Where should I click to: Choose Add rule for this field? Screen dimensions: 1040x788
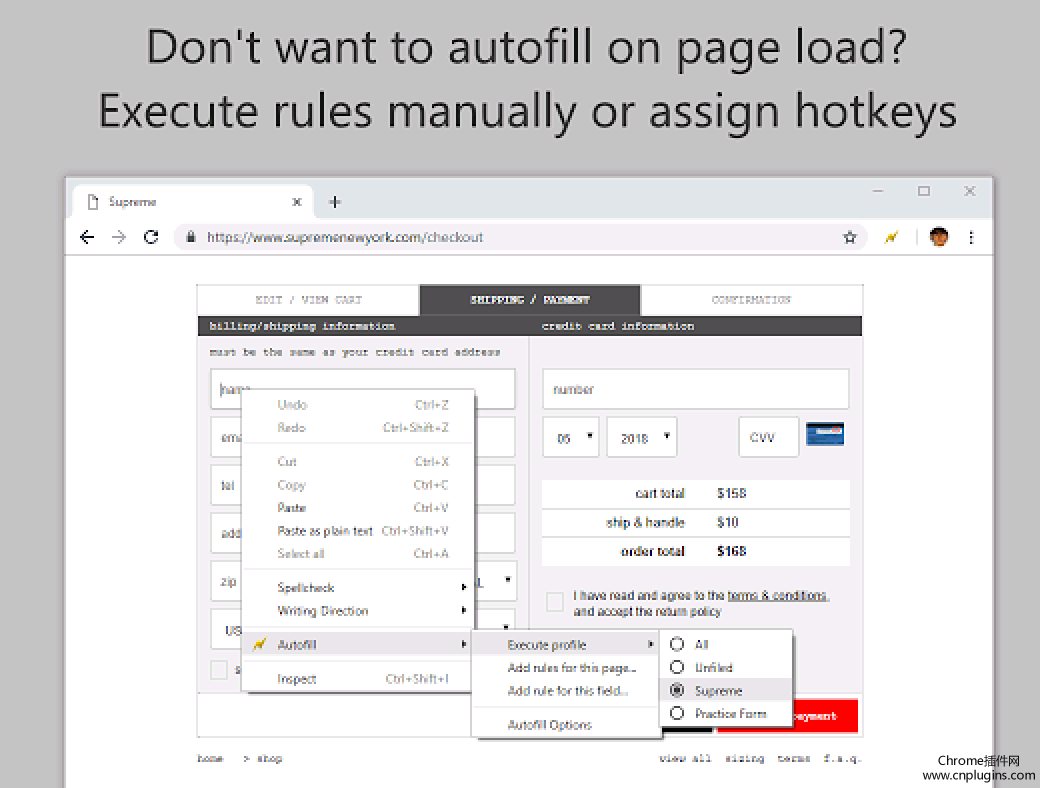pyautogui.click(x=566, y=691)
